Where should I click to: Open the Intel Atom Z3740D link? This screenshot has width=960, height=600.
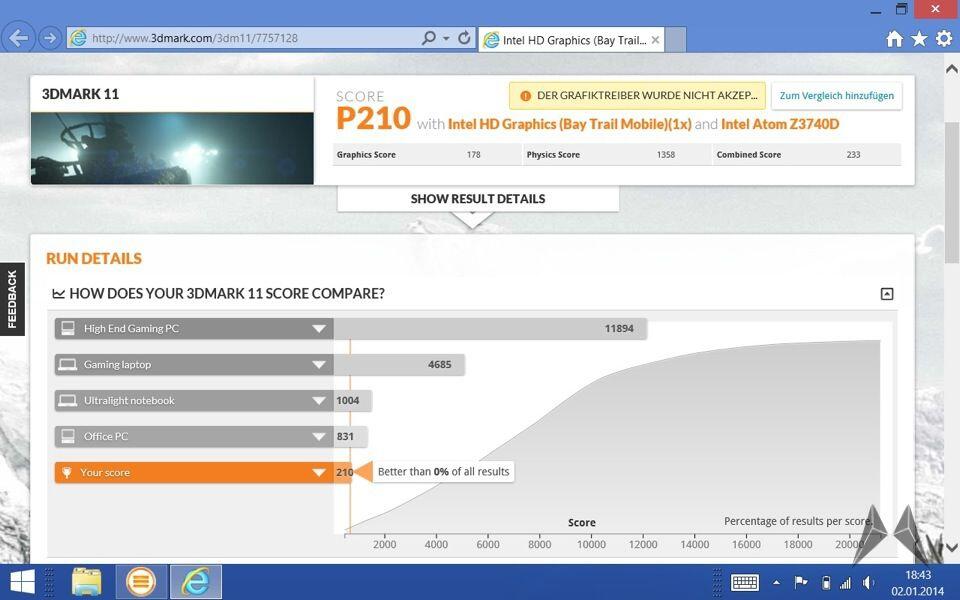pyautogui.click(x=780, y=124)
